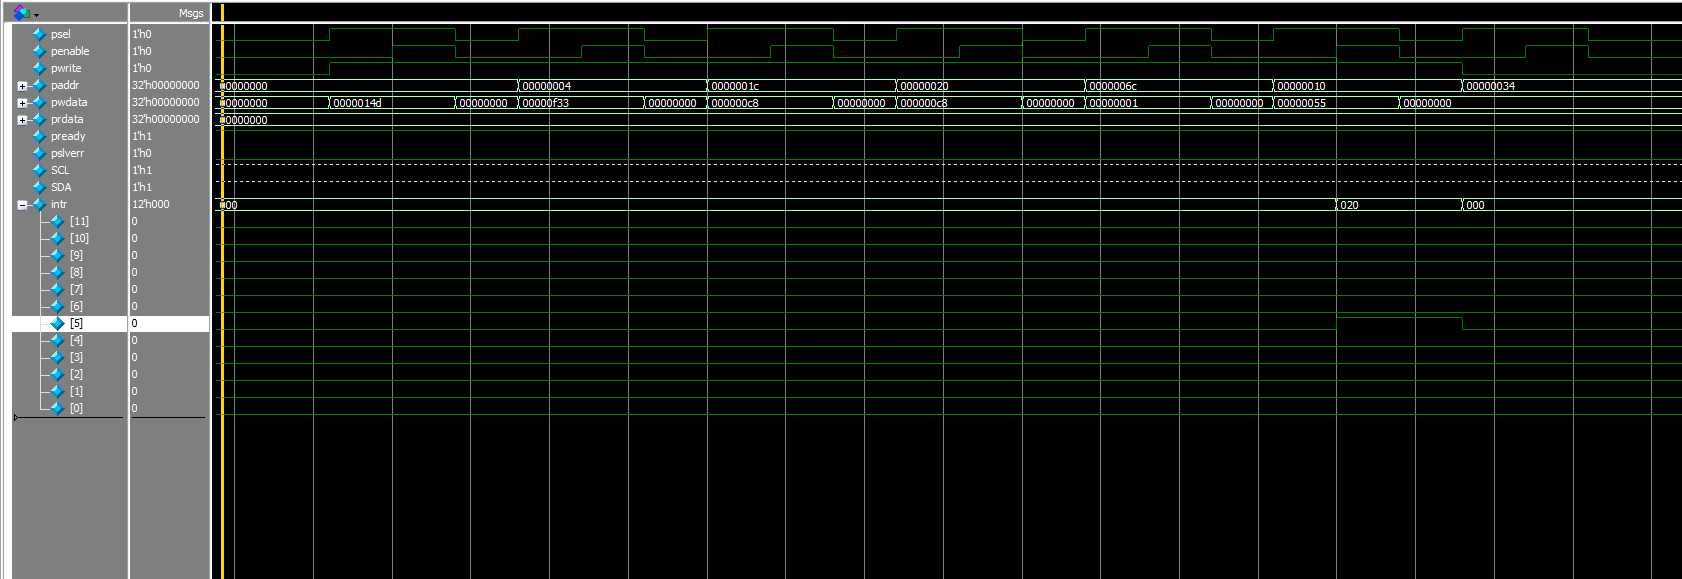Click the pwdata waveform segment 0000014d

pyautogui.click(x=392, y=103)
